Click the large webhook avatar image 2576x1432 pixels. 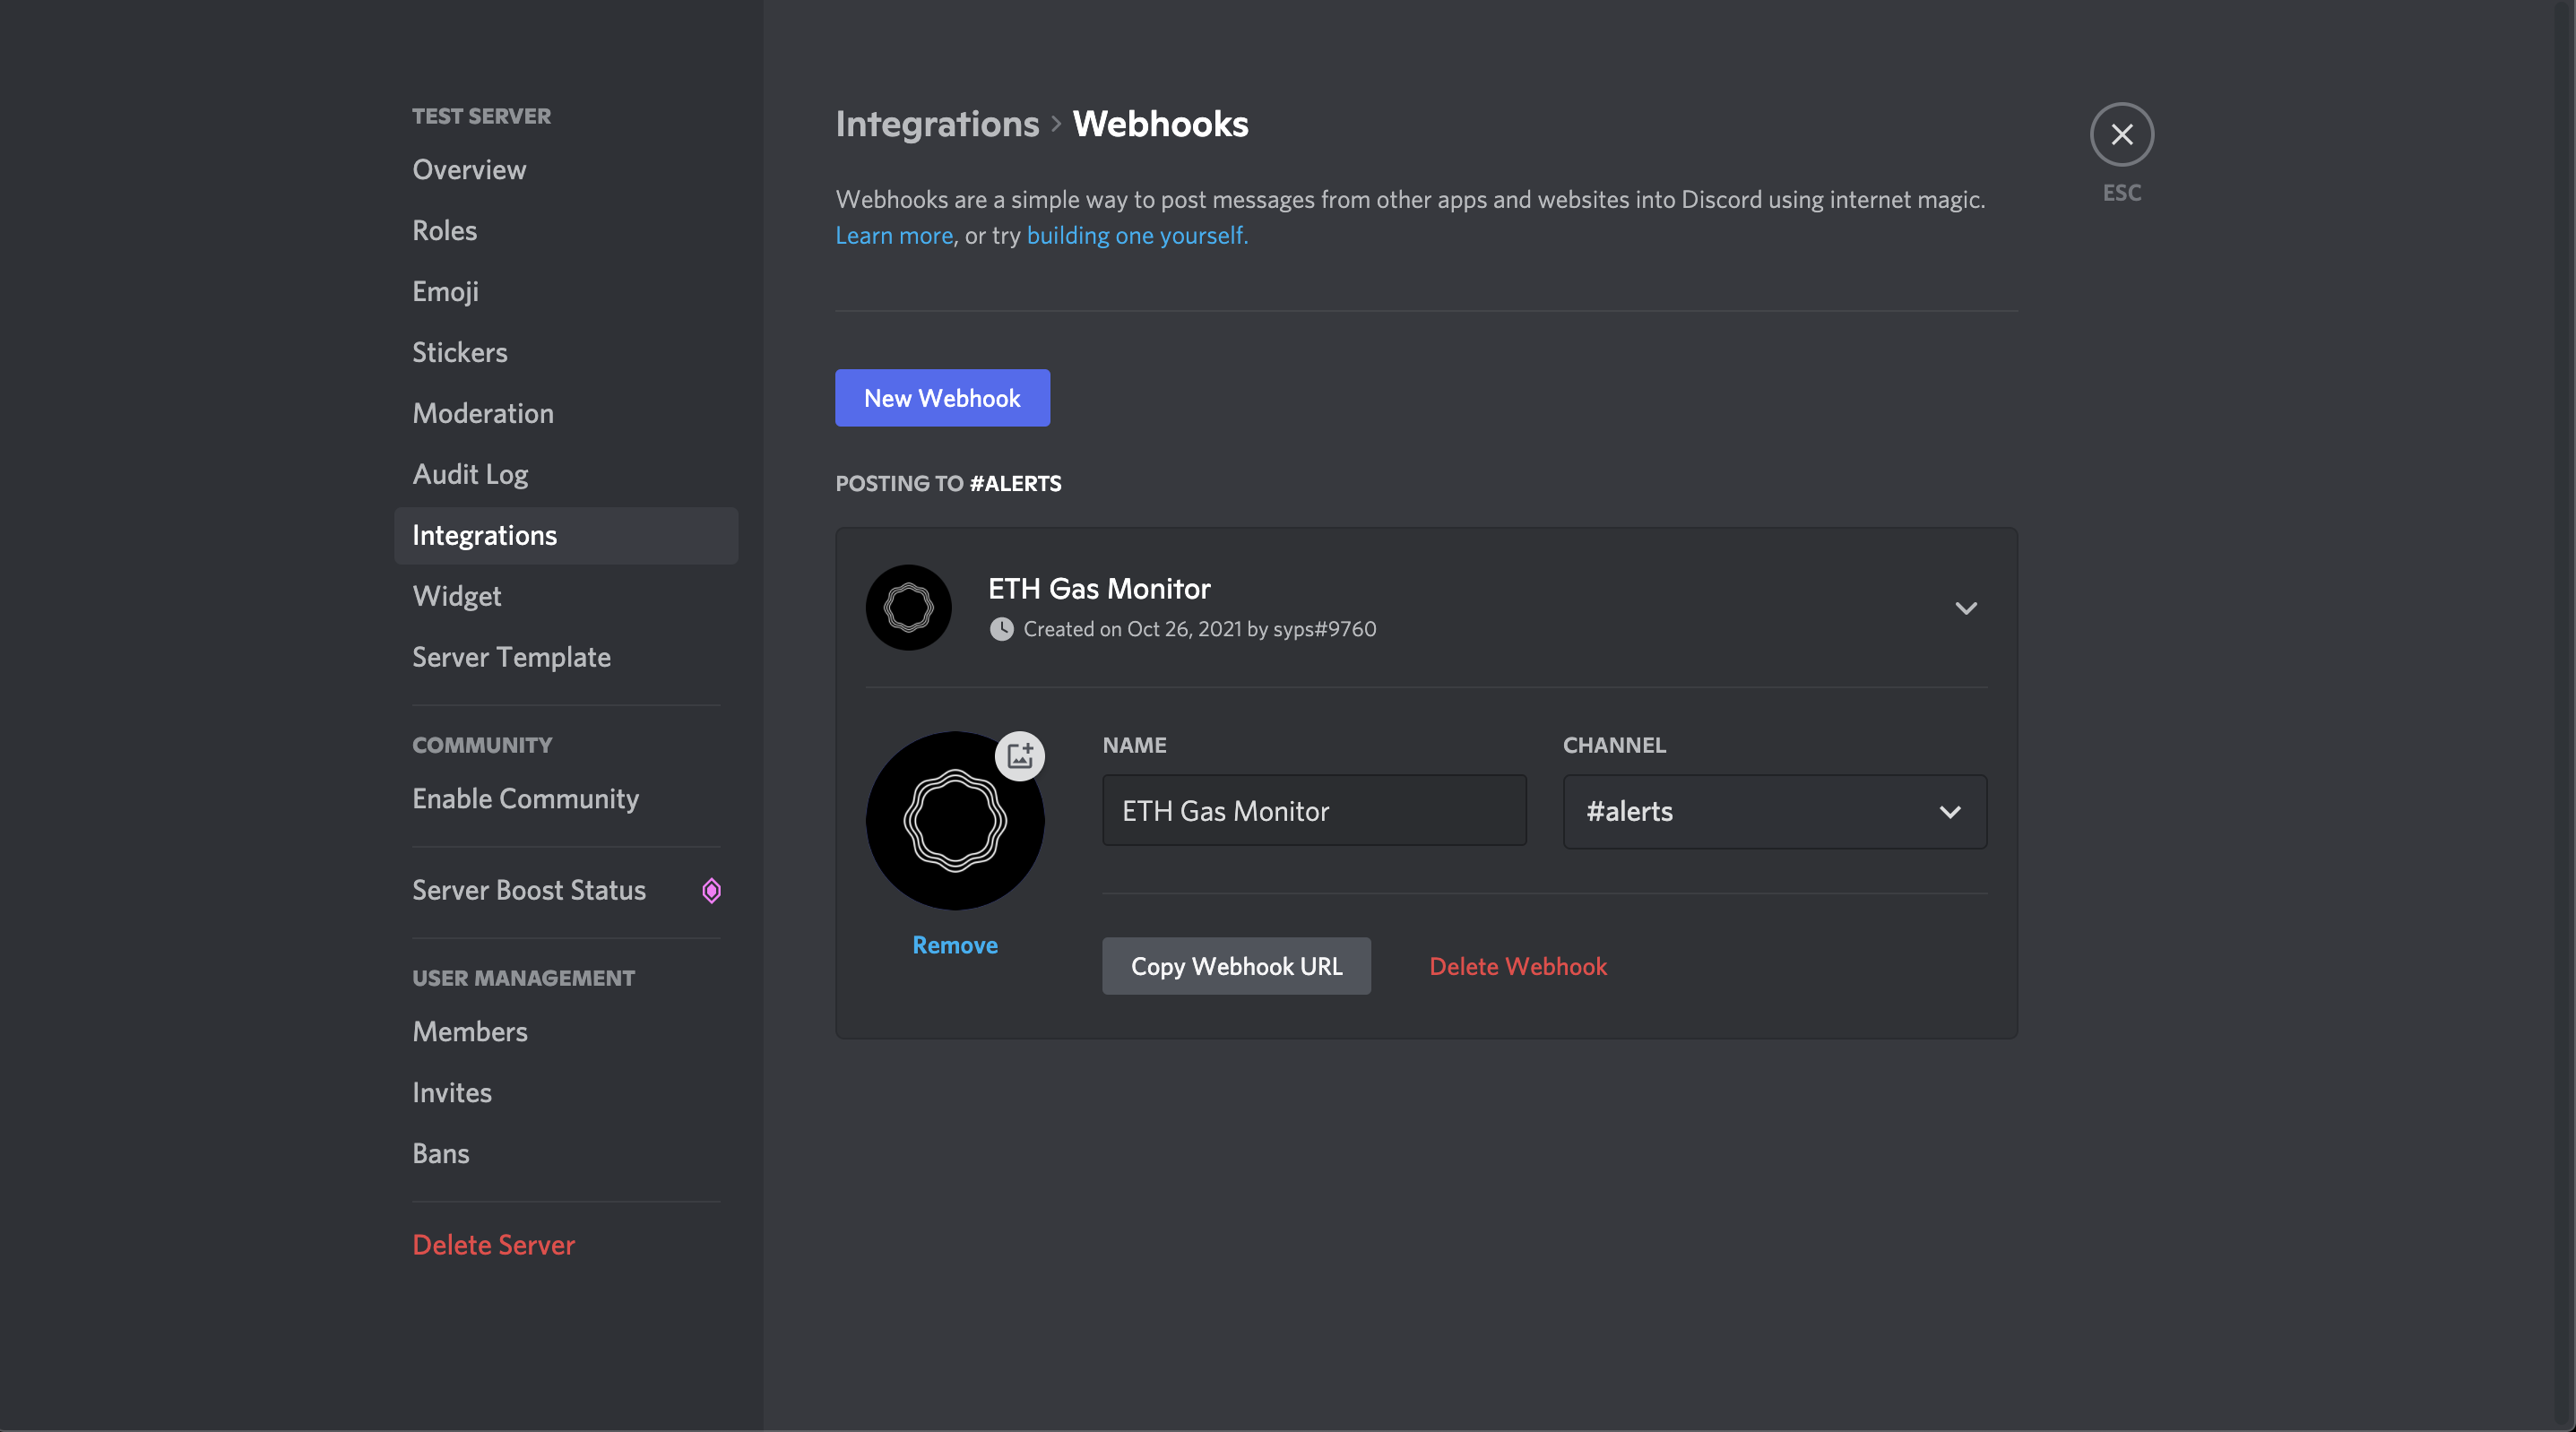tap(954, 821)
